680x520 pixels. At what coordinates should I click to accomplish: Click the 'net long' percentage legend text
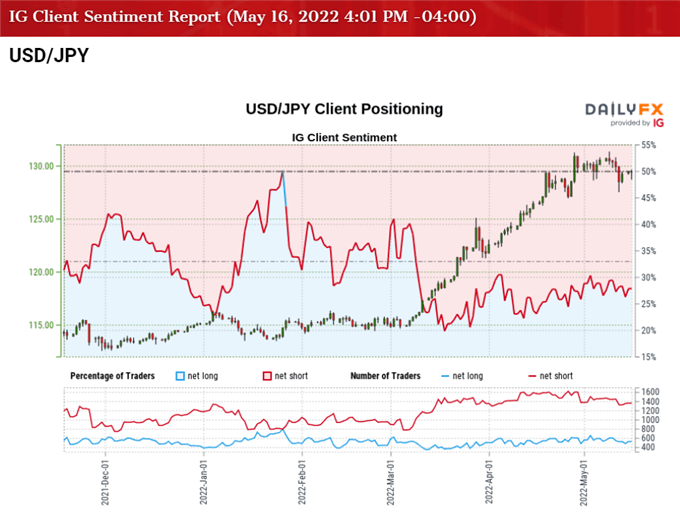203,376
